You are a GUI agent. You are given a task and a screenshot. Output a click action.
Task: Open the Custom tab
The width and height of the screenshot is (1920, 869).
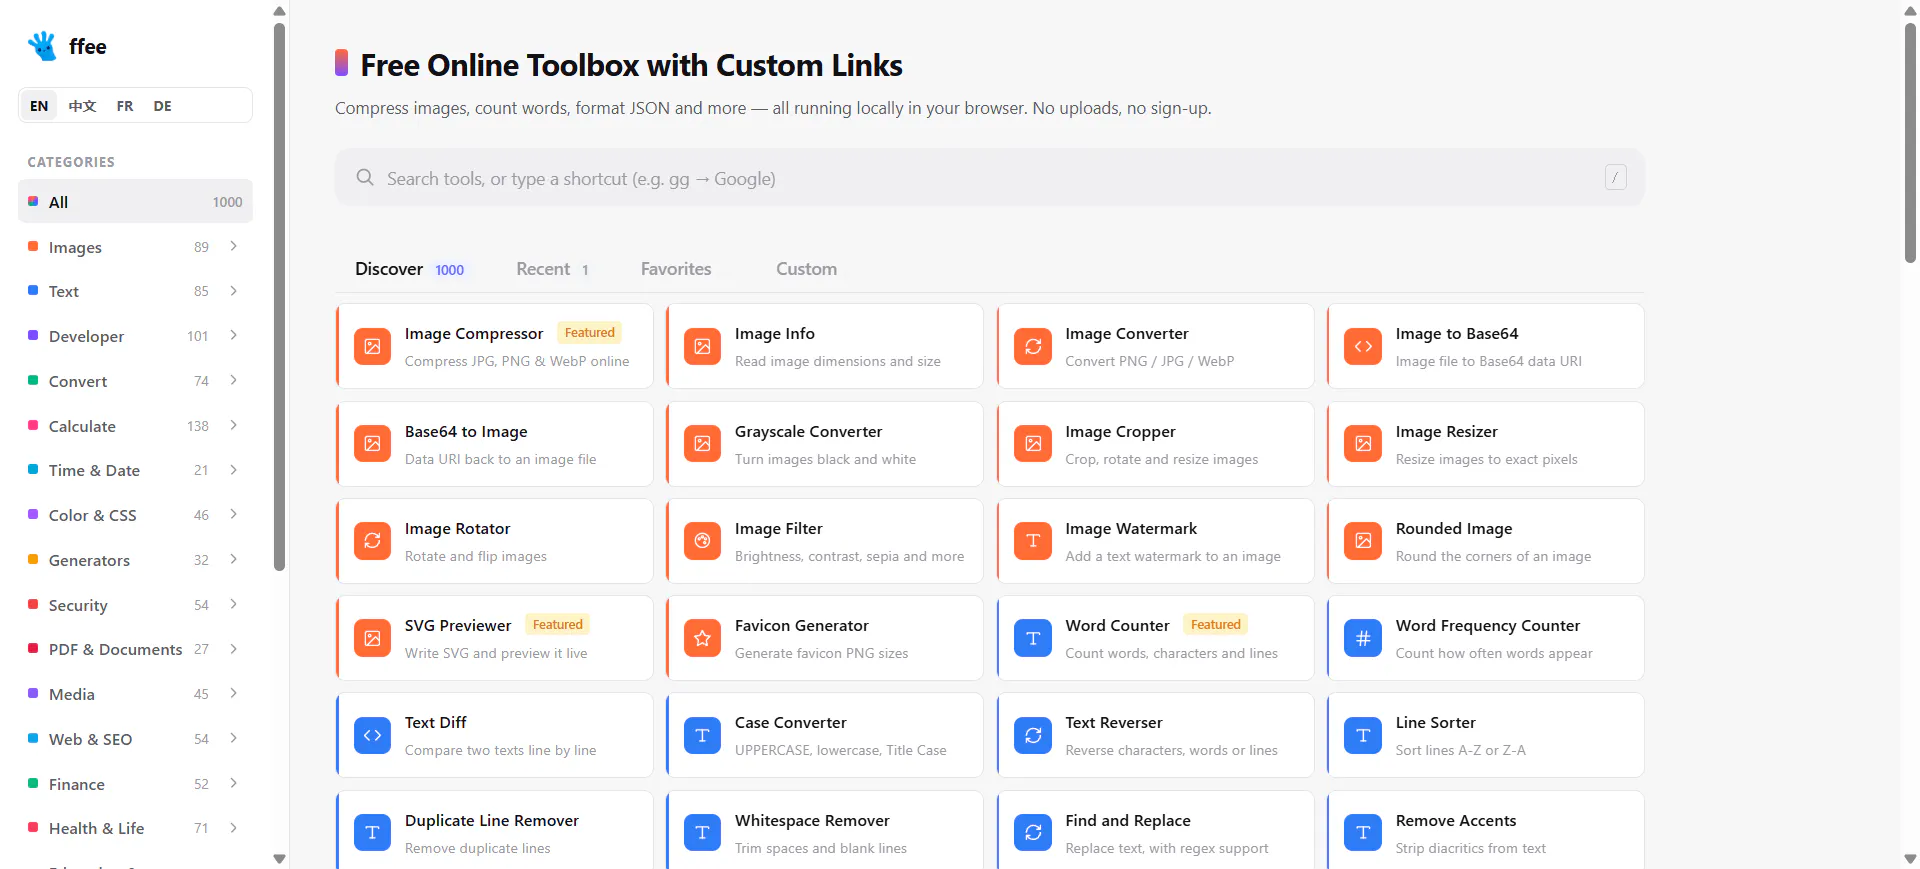pyautogui.click(x=806, y=269)
